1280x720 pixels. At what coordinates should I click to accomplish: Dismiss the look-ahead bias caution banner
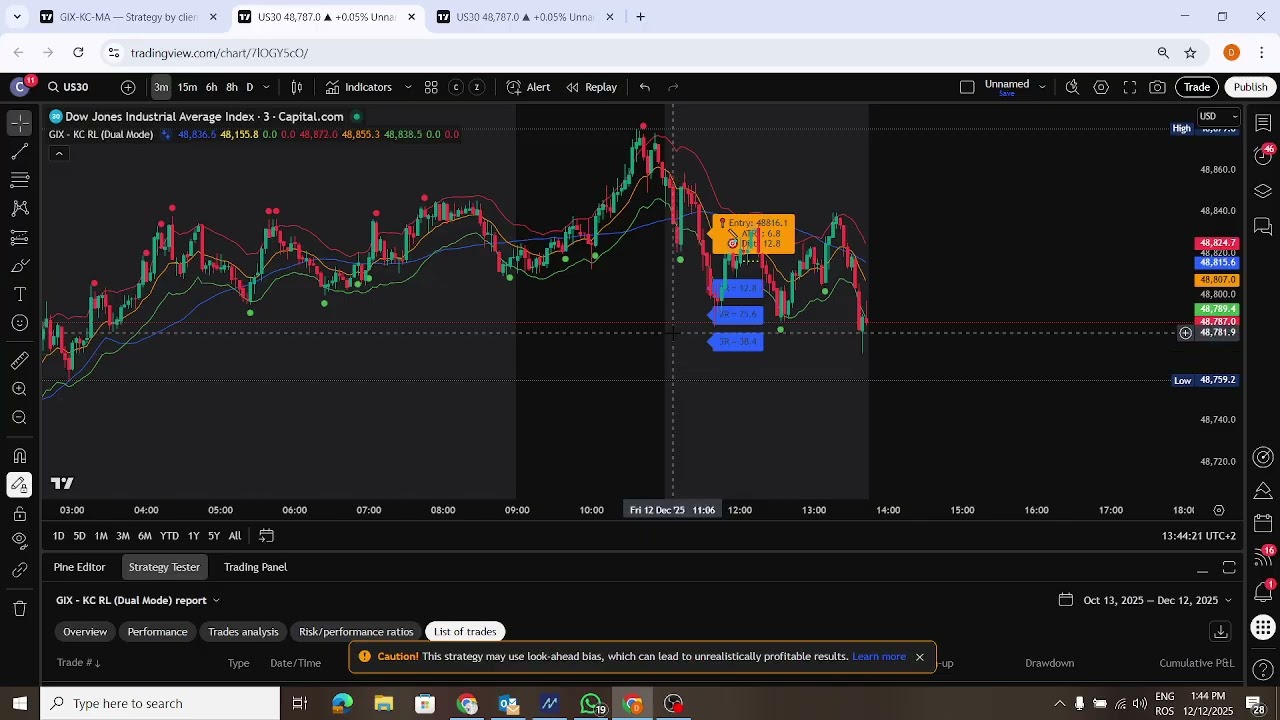pyautogui.click(x=919, y=657)
